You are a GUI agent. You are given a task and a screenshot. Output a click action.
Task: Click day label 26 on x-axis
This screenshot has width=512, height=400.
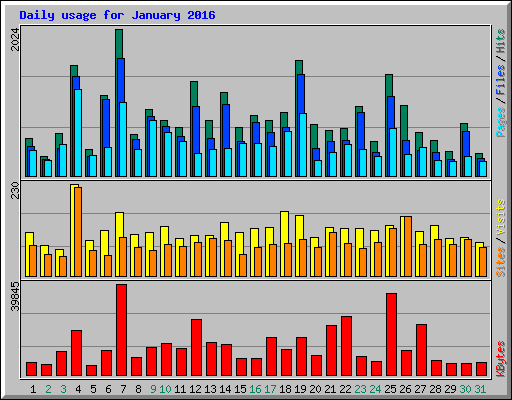tap(405, 389)
